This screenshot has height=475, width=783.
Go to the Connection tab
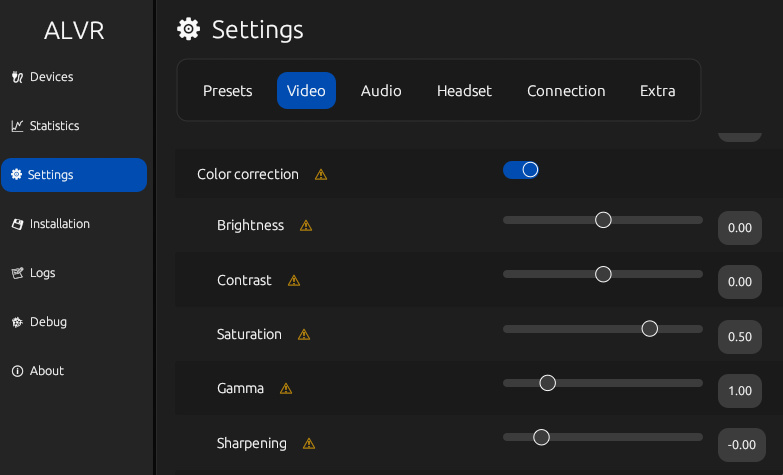click(x=566, y=91)
